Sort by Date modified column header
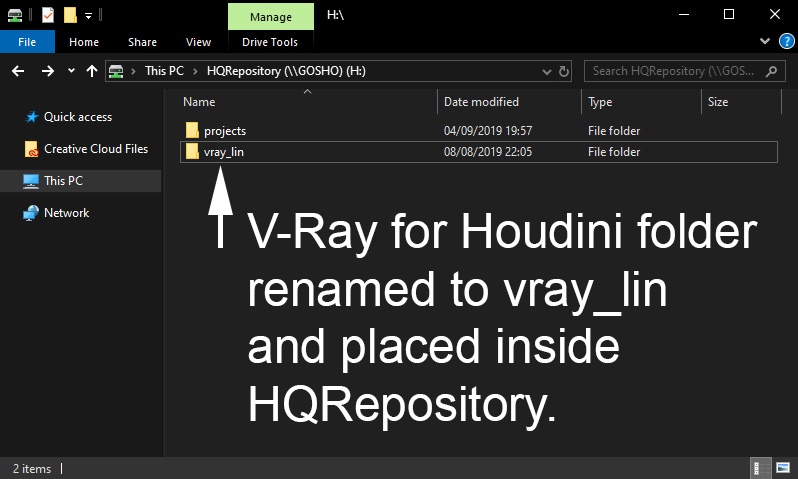 point(481,102)
